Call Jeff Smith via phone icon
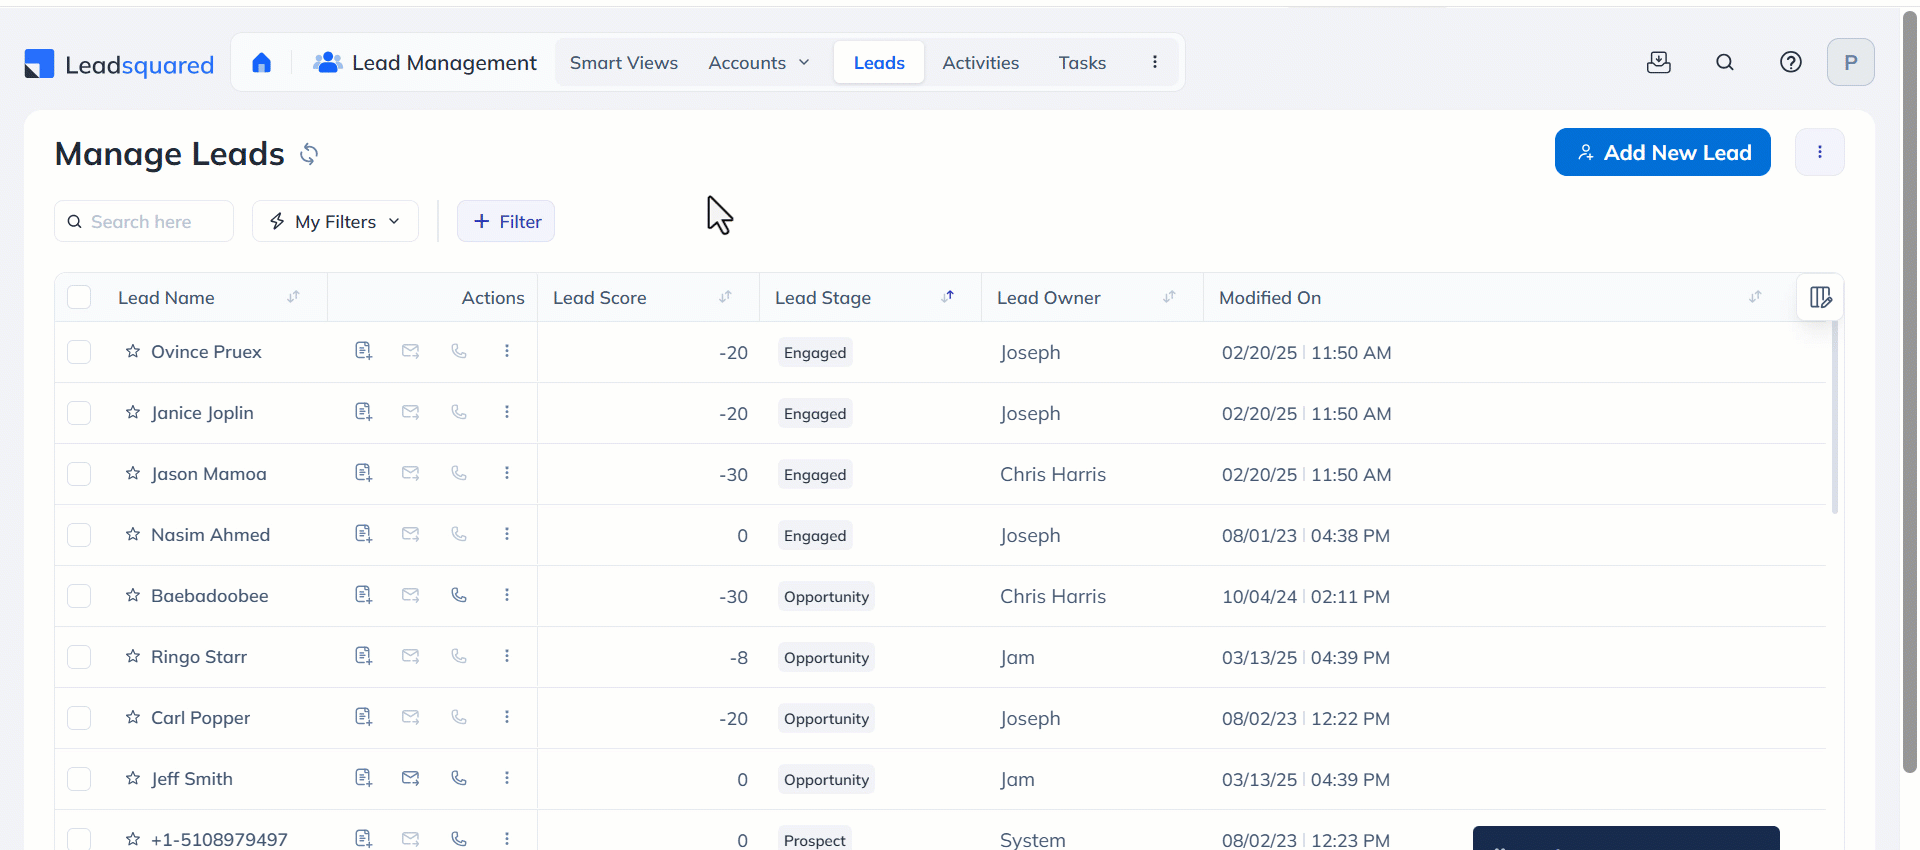 tap(459, 778)
